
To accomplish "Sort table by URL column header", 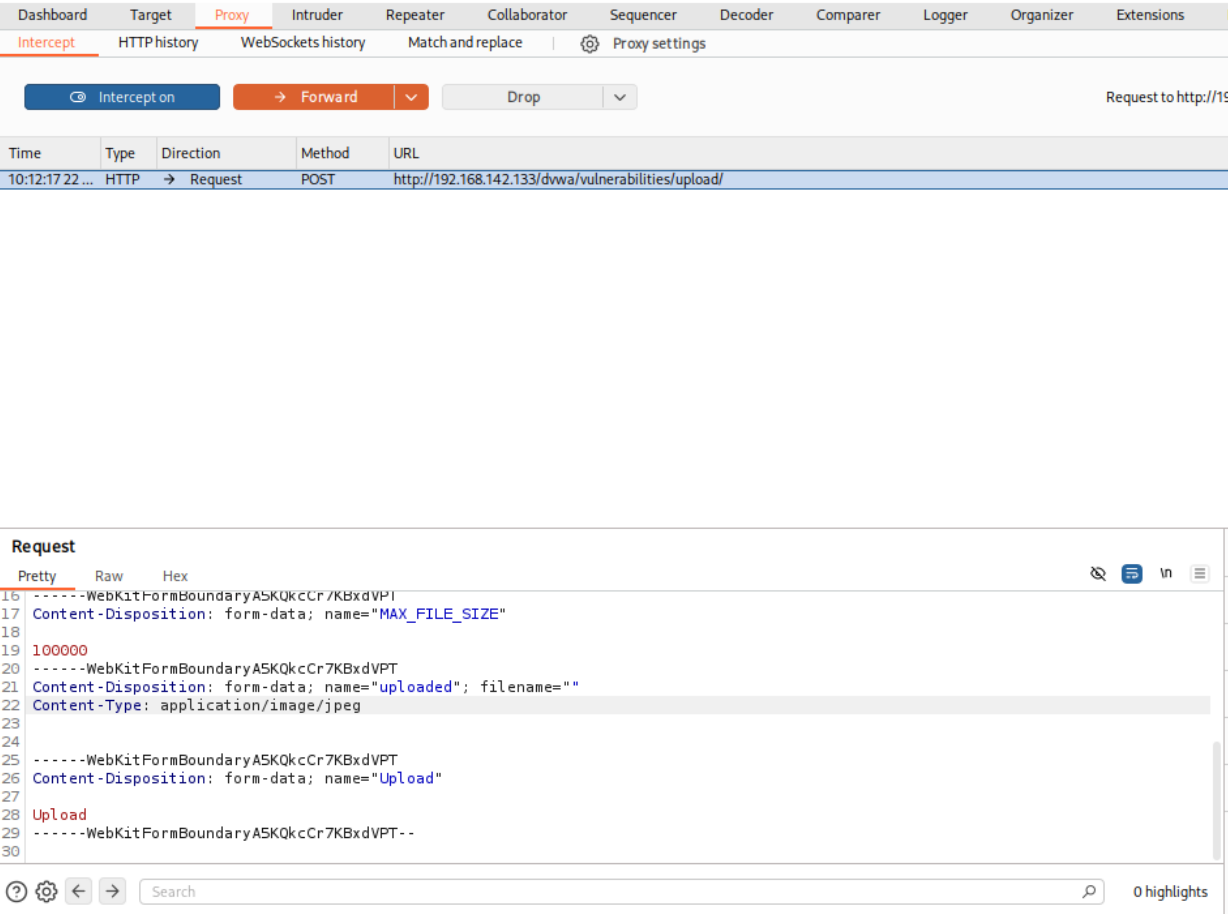I will [x=808, y=153].
